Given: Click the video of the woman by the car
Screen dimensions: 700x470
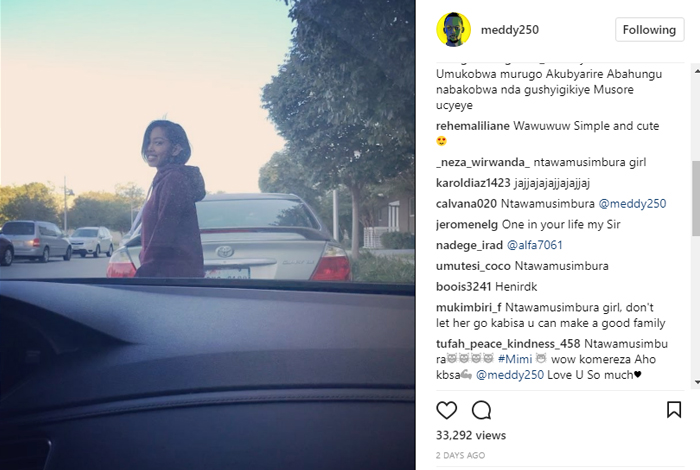Looking at the screenshot, I should pyautogui.click(x=208, y=235).
